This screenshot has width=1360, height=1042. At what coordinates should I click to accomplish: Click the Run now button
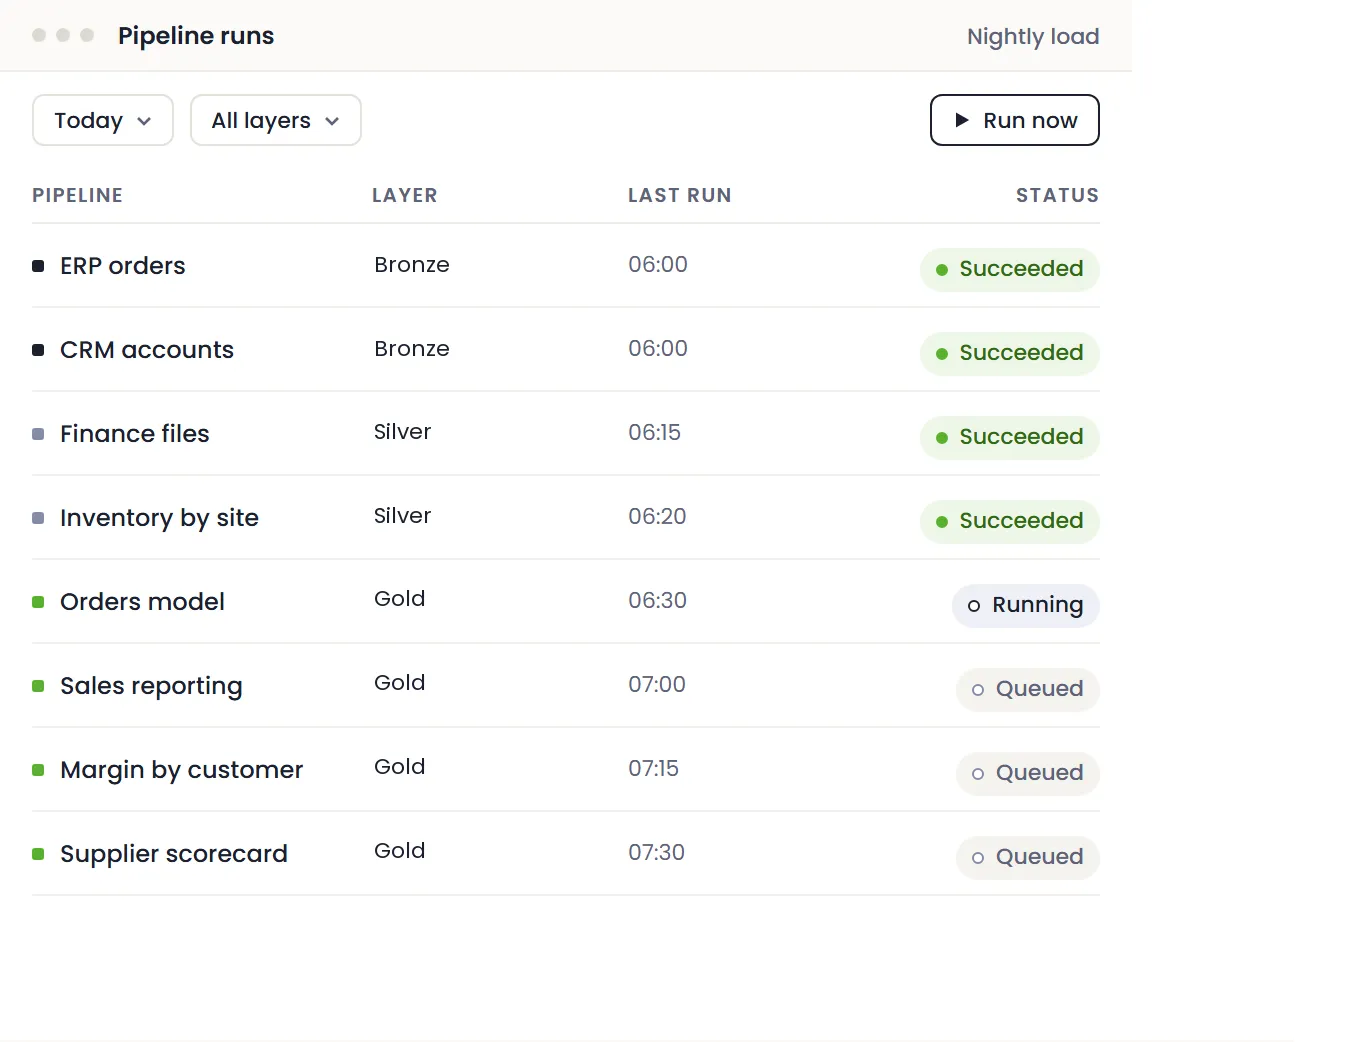(1015, 120)
